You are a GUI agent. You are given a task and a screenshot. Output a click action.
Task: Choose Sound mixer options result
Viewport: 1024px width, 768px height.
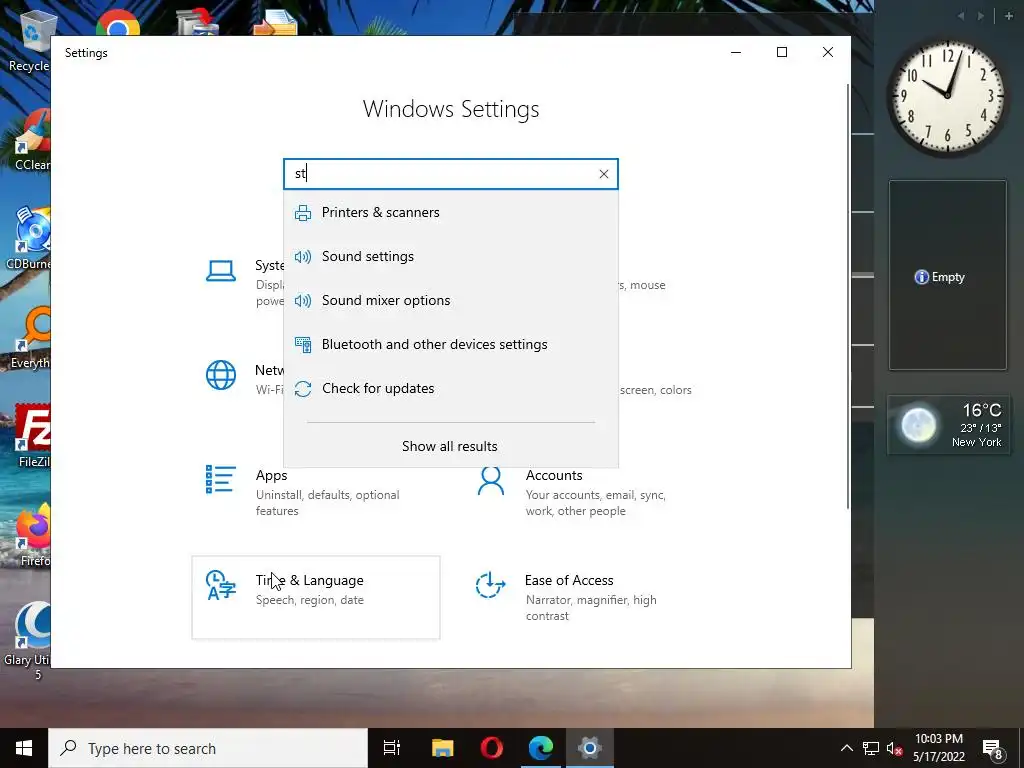(x=451, y=300)
